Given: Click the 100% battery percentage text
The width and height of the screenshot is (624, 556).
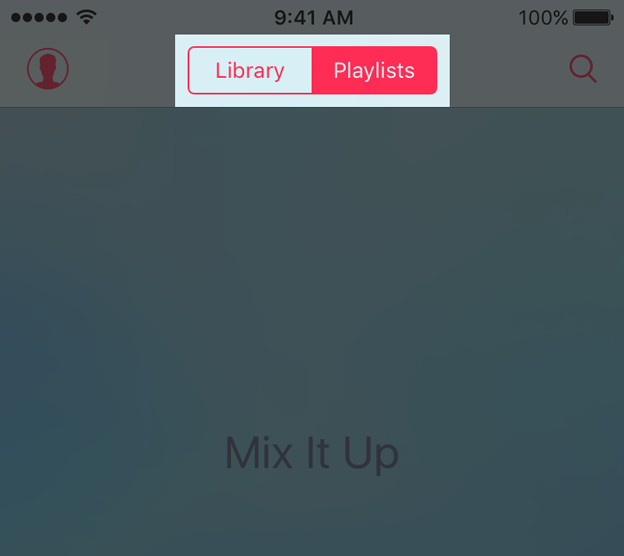Looking at the screenshot, I should (543, 18).
